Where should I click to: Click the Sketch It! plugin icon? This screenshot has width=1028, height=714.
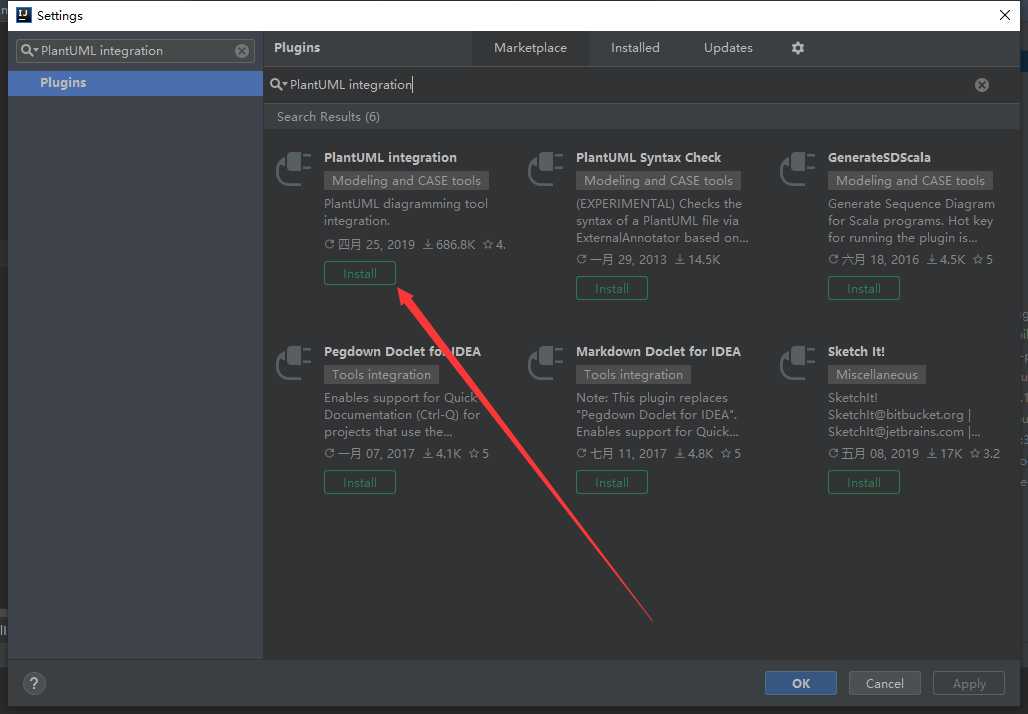point(797,363)
